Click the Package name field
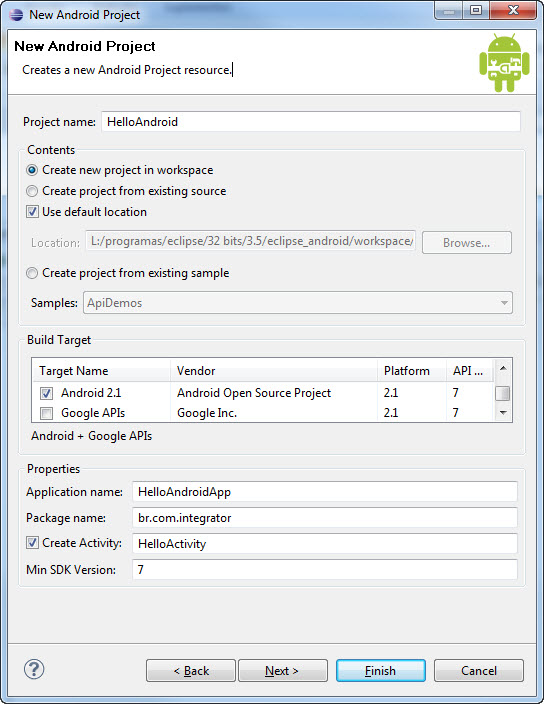 coord(325,518)
